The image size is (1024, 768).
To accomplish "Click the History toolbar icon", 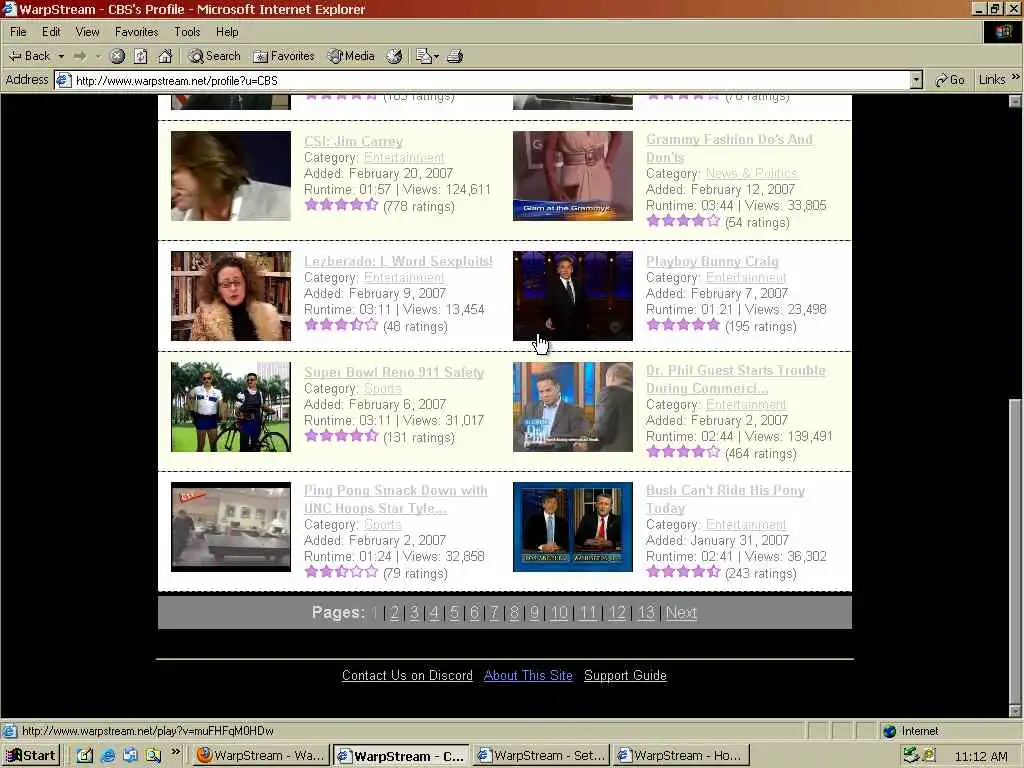I will pyautogui.click(x=394, y=56).
